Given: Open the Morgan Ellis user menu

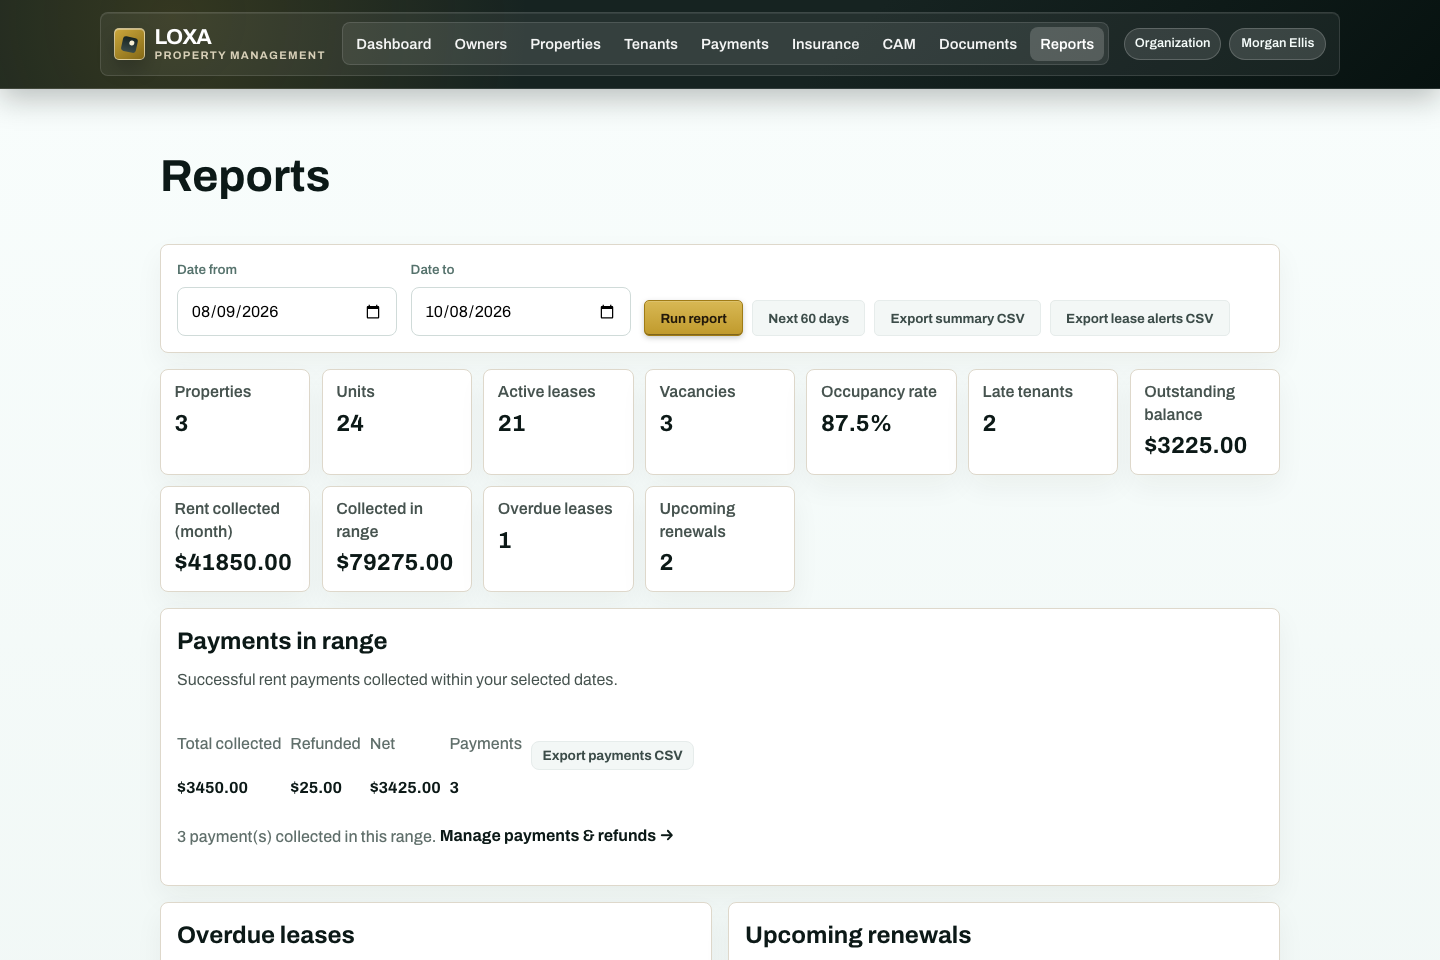Looking at the screenshot, I should click(x=1277, y=43).
